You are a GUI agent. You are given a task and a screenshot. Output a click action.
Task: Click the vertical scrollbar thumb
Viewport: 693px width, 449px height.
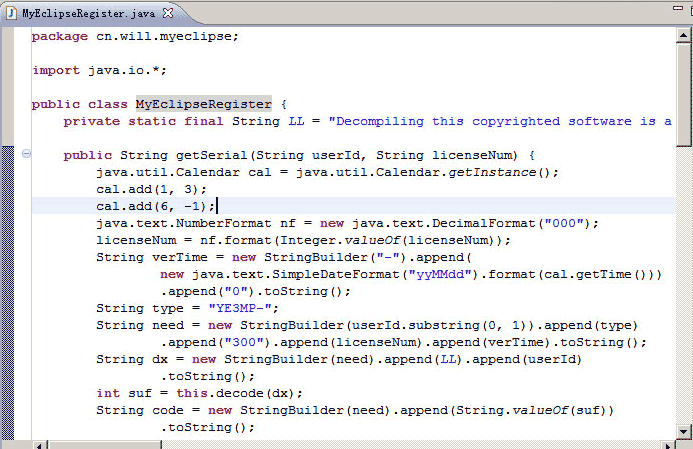[683, 94]
